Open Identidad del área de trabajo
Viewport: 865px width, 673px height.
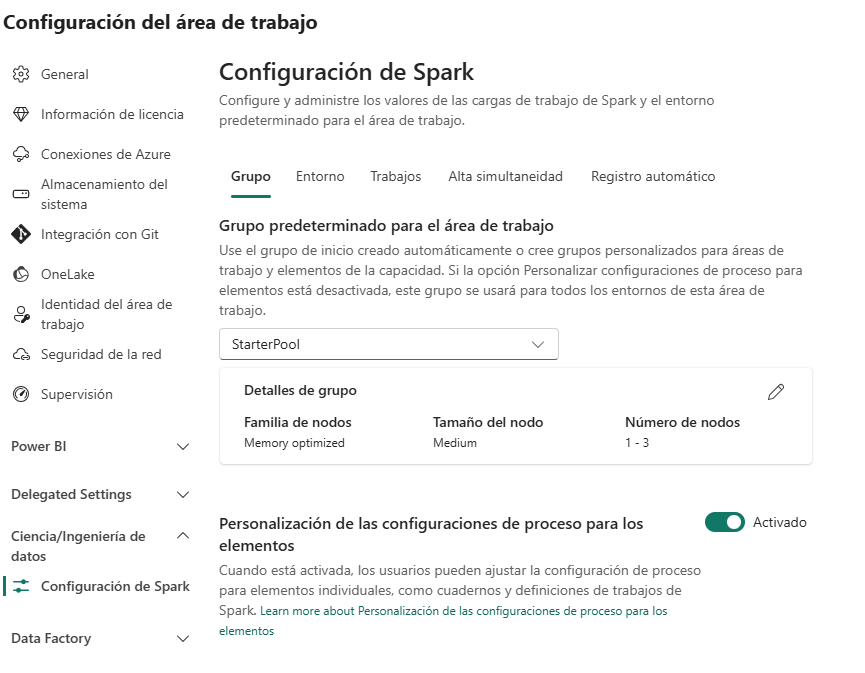pyautogui.click(x=21, y=313)
